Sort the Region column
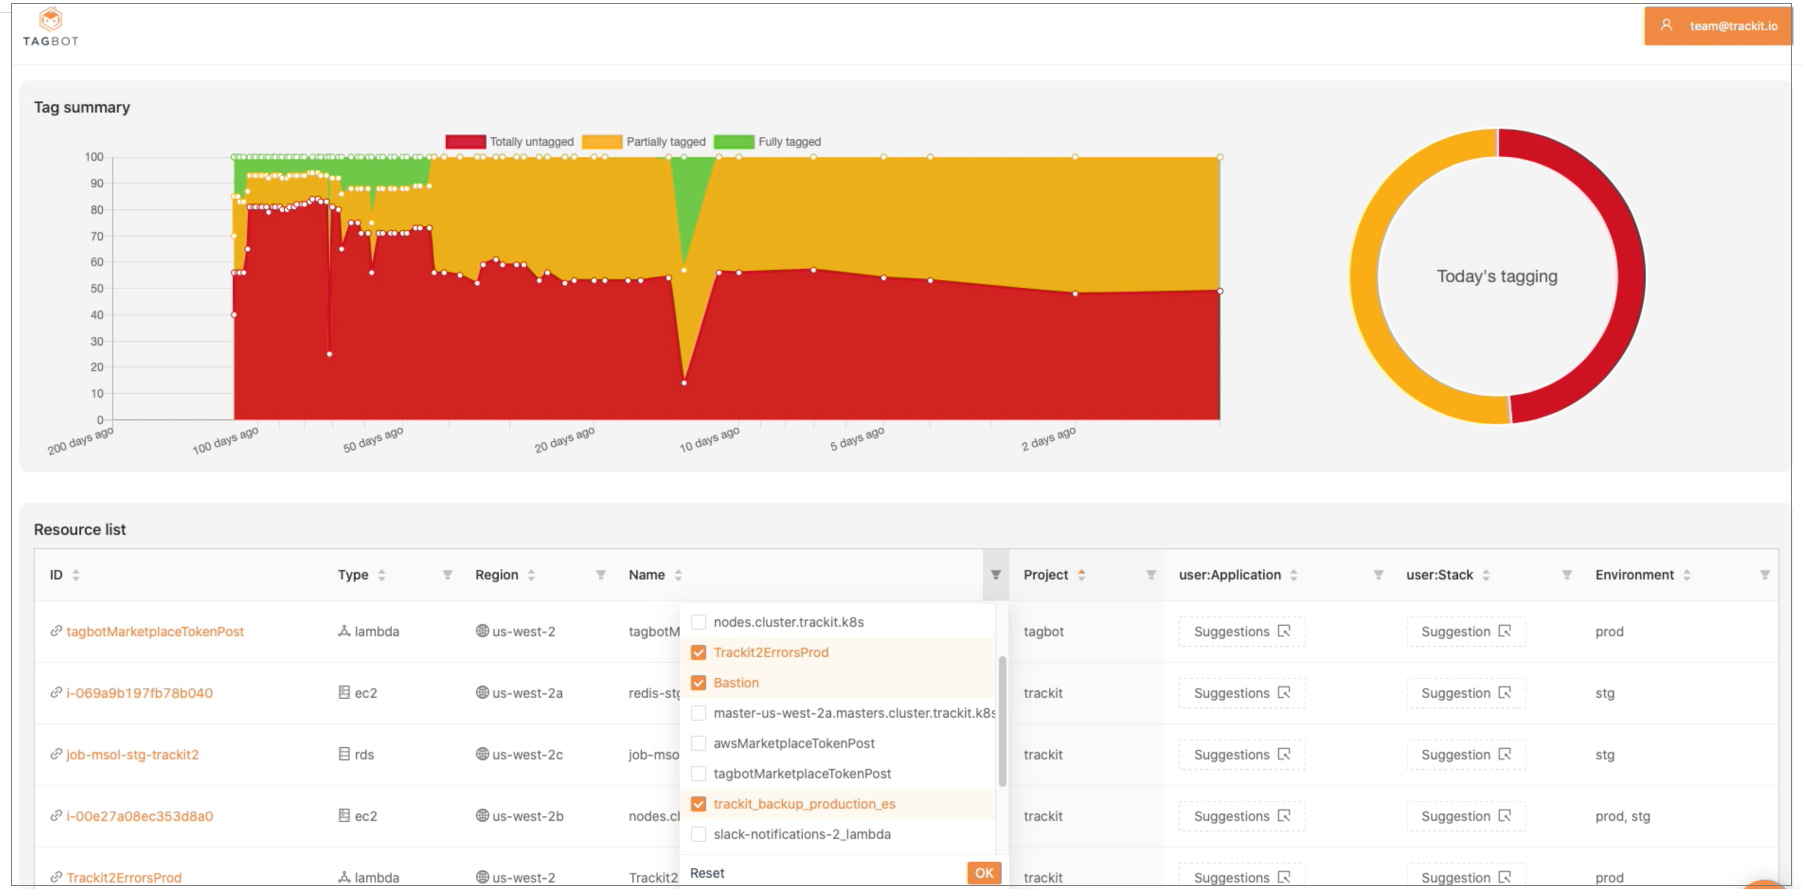This screenshot has width=1803, height=889. (x=531, y=575)
